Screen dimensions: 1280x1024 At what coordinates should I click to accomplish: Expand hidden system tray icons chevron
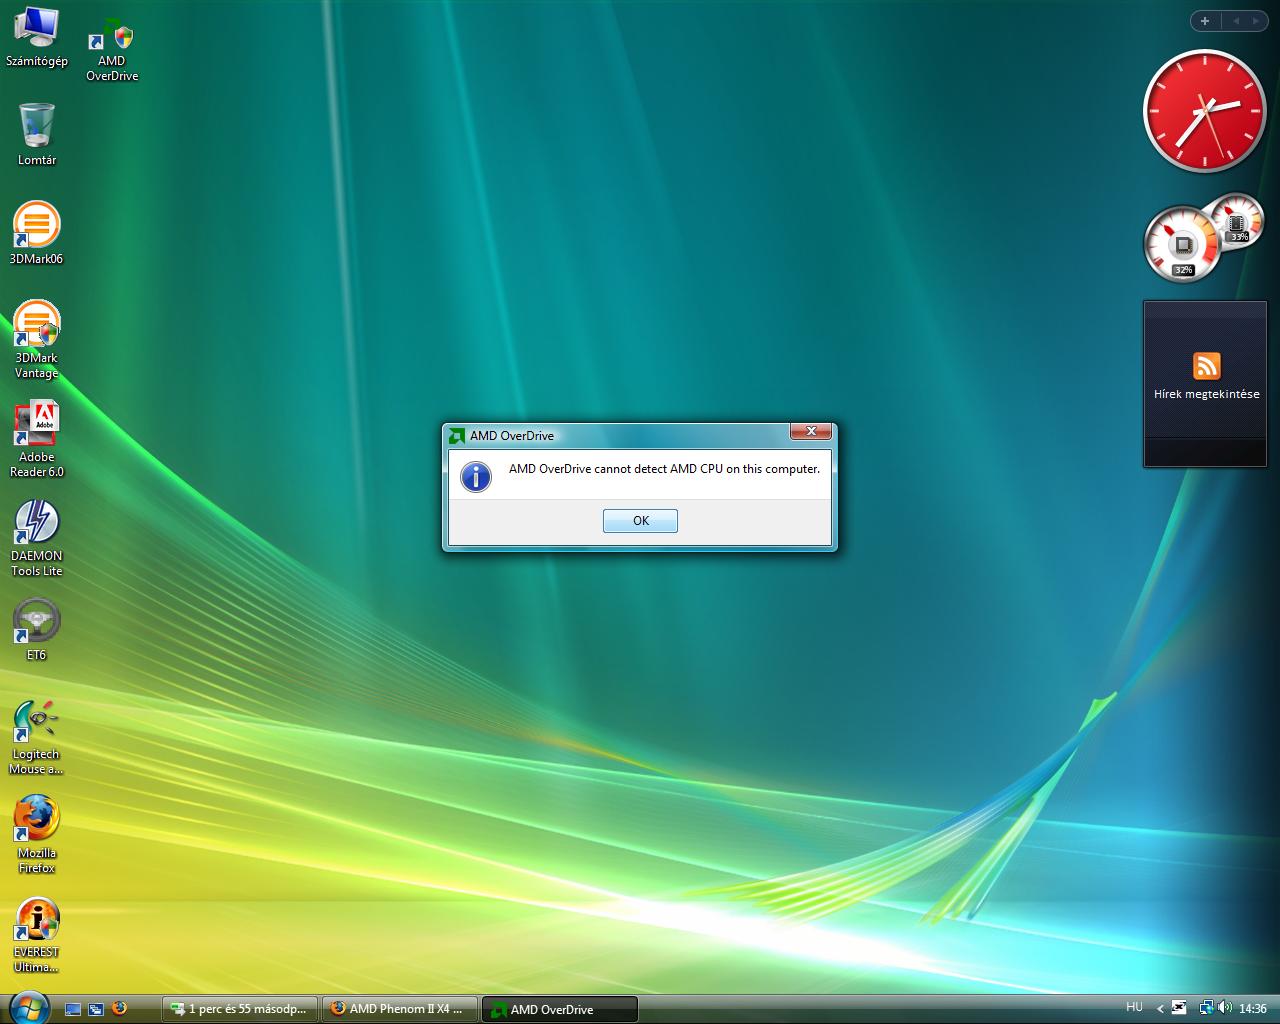[x=1160, y=1009]
